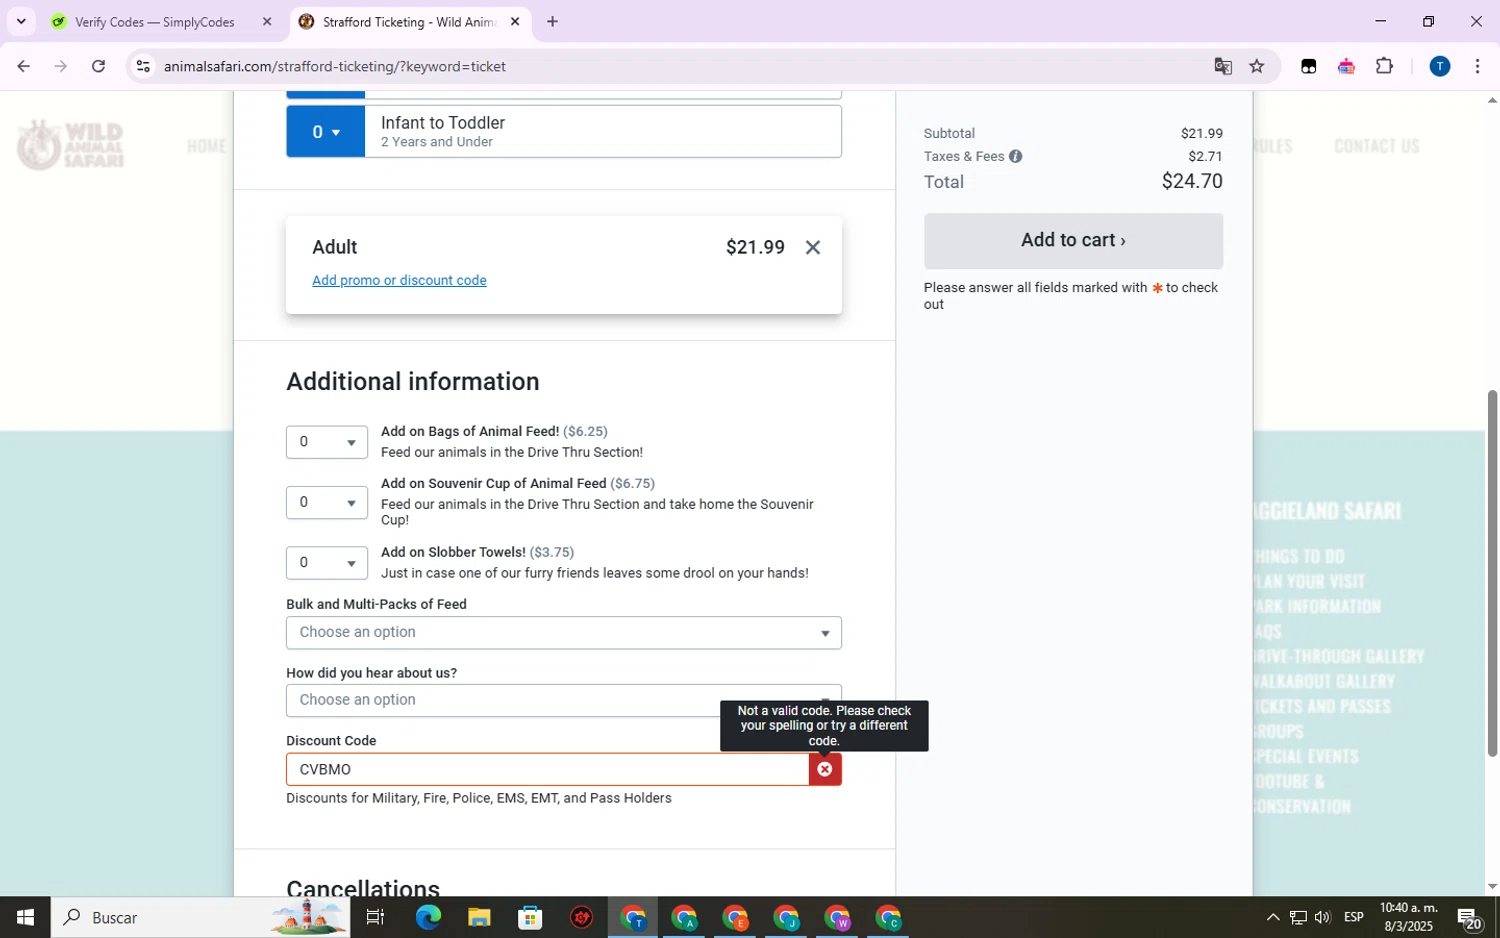1500x938 pixels.
Task: Click the Discount Code input field
Action: pyautogui.click(x=547, y=769)
